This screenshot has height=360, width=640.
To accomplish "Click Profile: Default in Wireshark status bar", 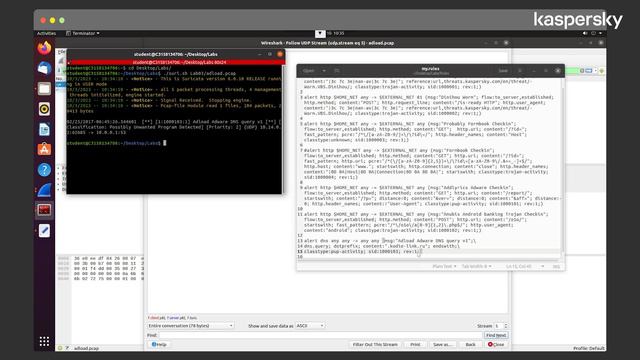I will [x=589, y=348].
